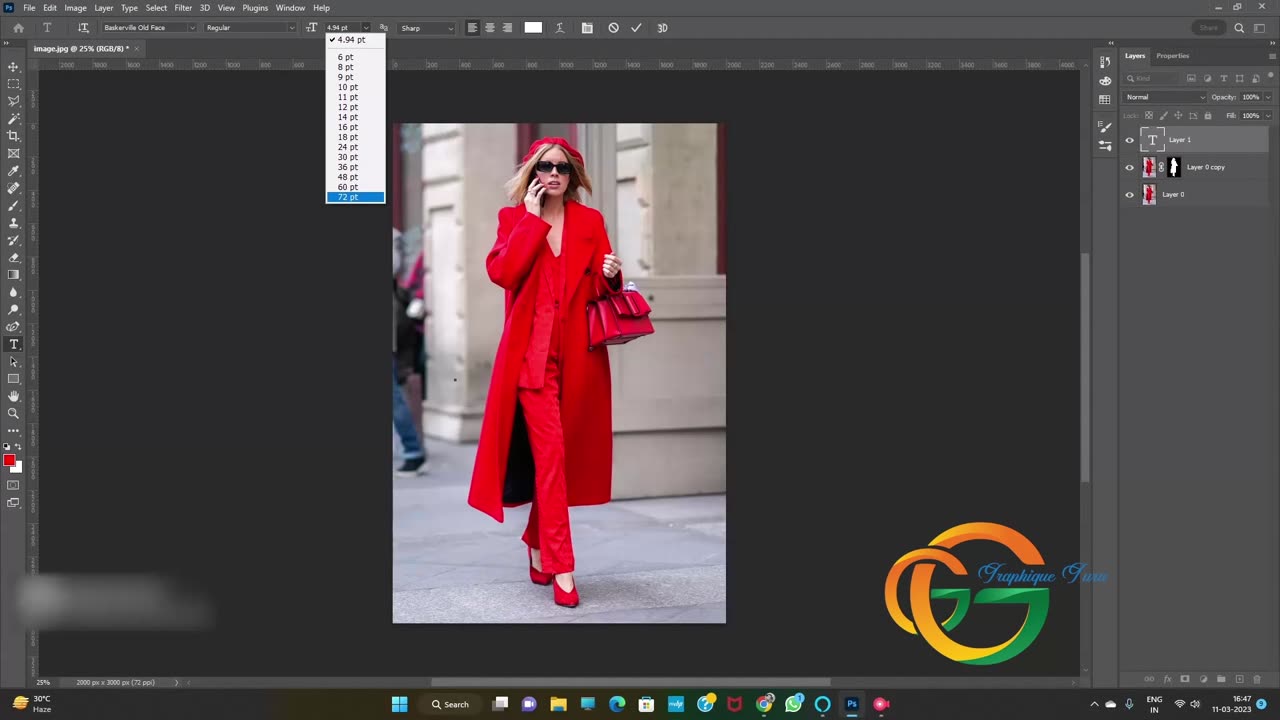Select the Eraser tool

13,257
